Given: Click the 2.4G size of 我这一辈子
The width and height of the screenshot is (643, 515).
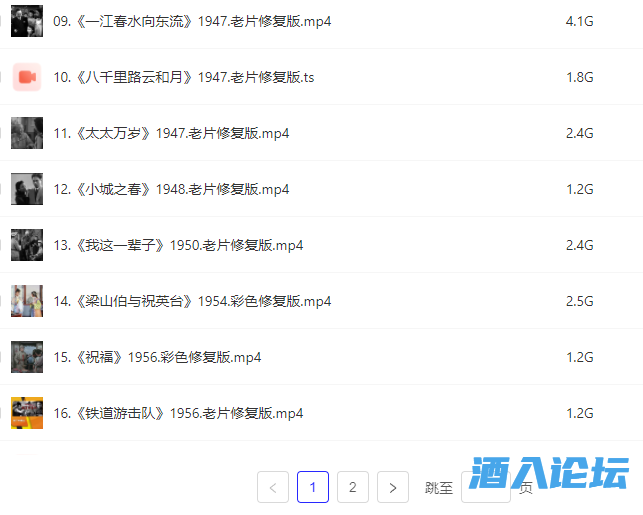Looking at the screenshot, I should click(x=579, y=245).
